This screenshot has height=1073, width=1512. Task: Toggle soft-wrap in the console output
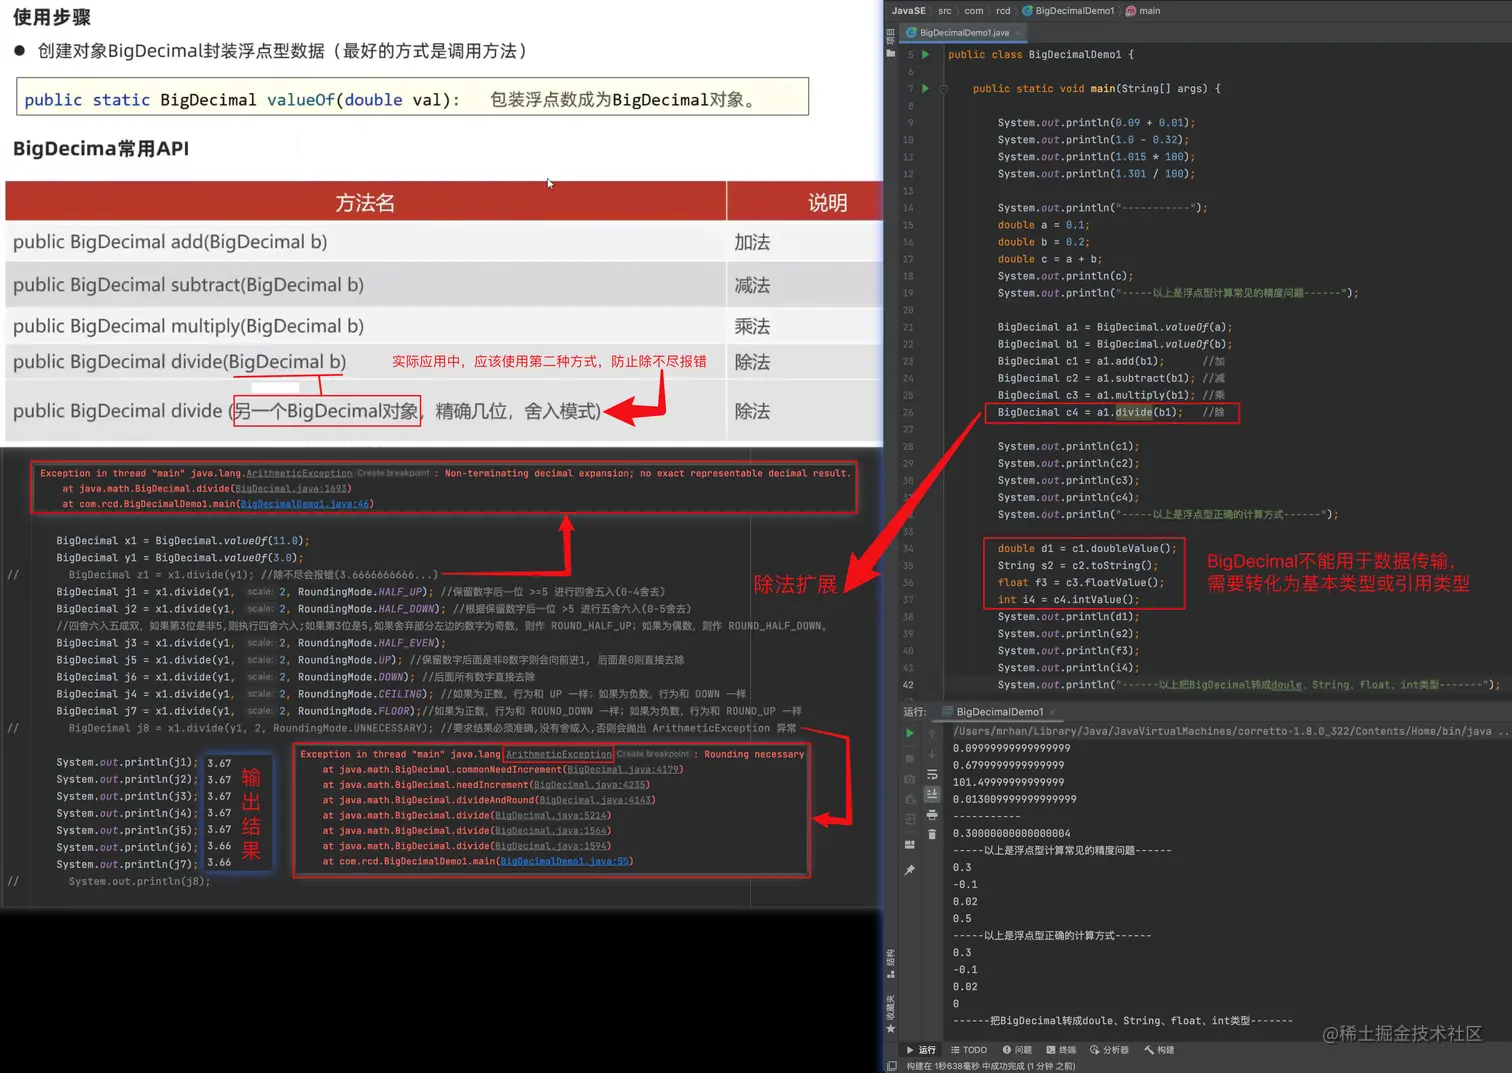[x=932, y=775]
